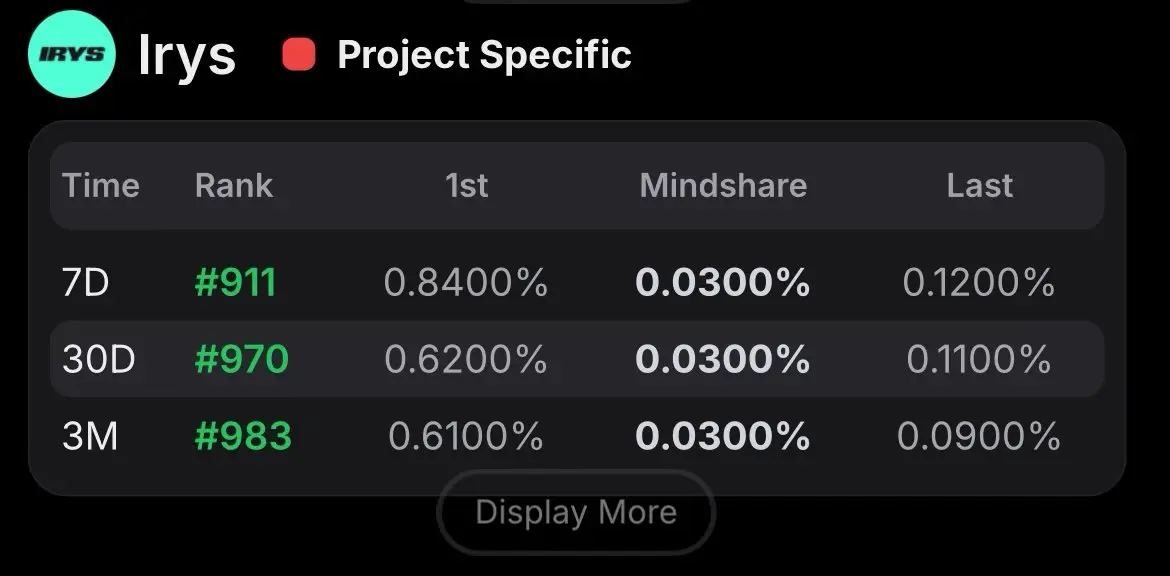Open the Irys project name
The image size is (1170, 576).
(x=187, y=54)
